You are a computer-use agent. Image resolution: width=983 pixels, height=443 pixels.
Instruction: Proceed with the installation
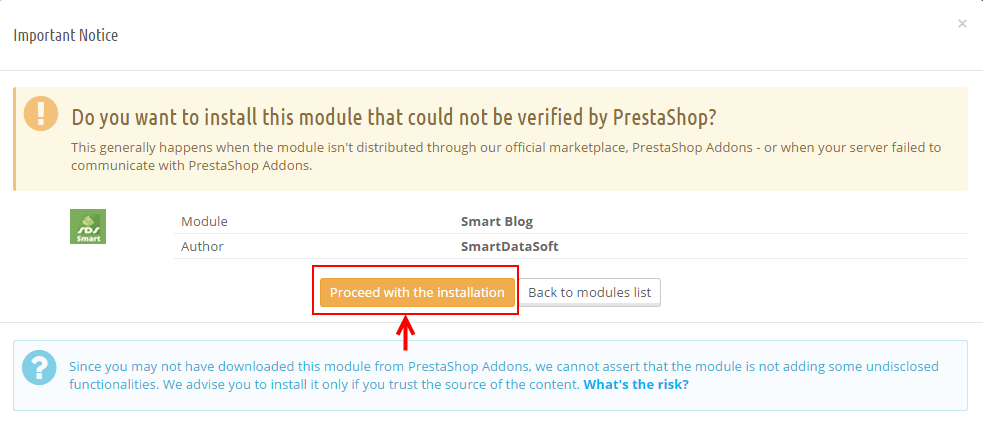(417, 292)
